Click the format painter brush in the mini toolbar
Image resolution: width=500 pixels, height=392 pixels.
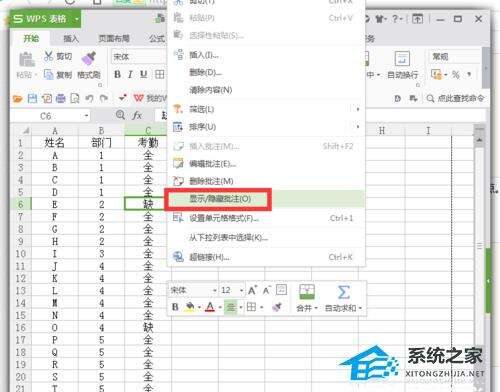point(277,307)
